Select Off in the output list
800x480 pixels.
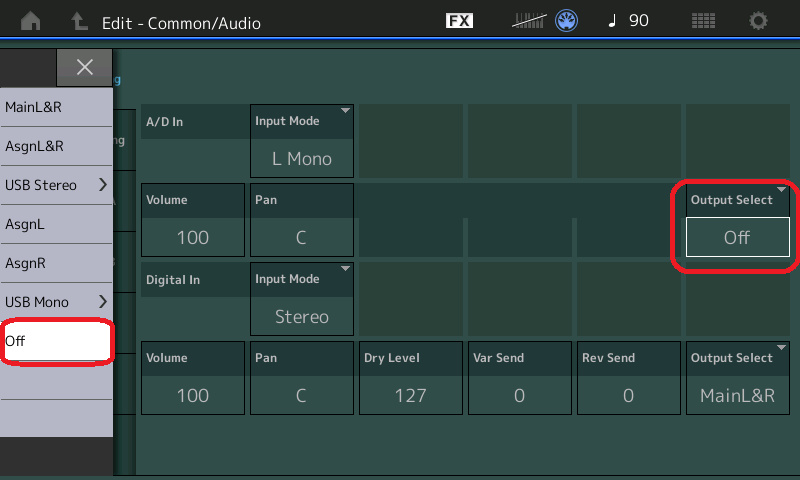56,341
